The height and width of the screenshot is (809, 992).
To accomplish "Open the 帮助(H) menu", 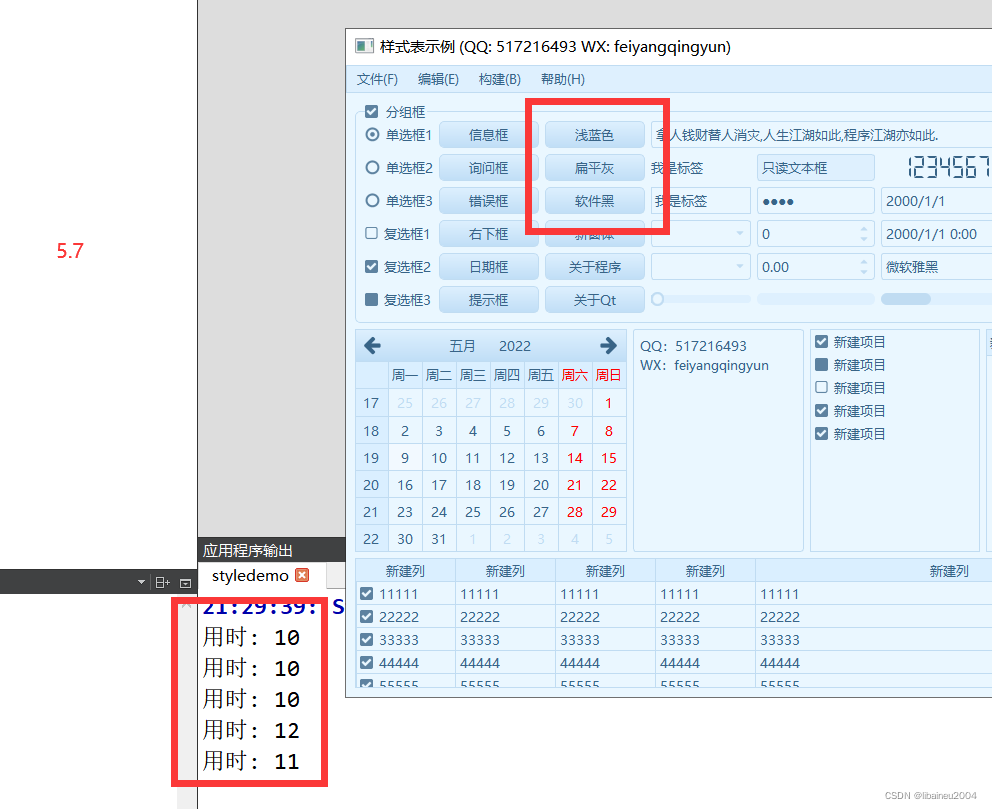I will click(x=562, y=79).
